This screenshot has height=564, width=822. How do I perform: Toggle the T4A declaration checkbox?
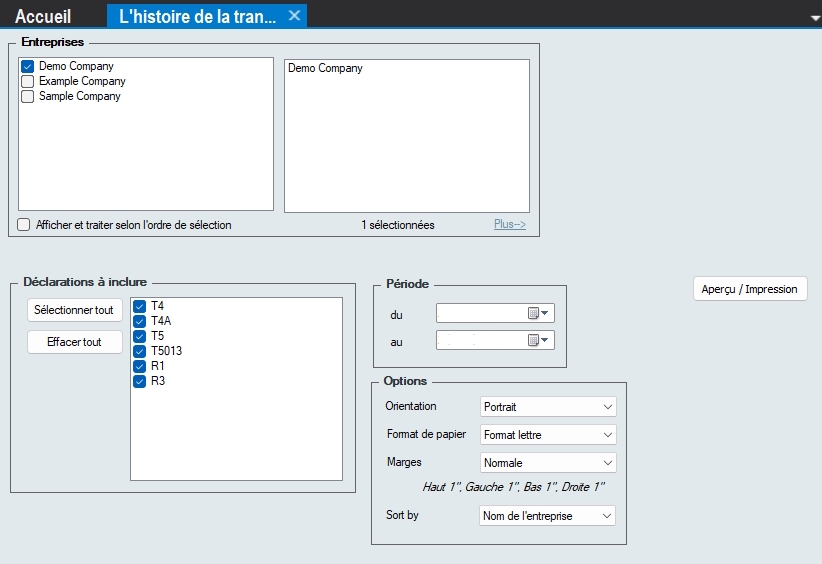coord(140,322)
